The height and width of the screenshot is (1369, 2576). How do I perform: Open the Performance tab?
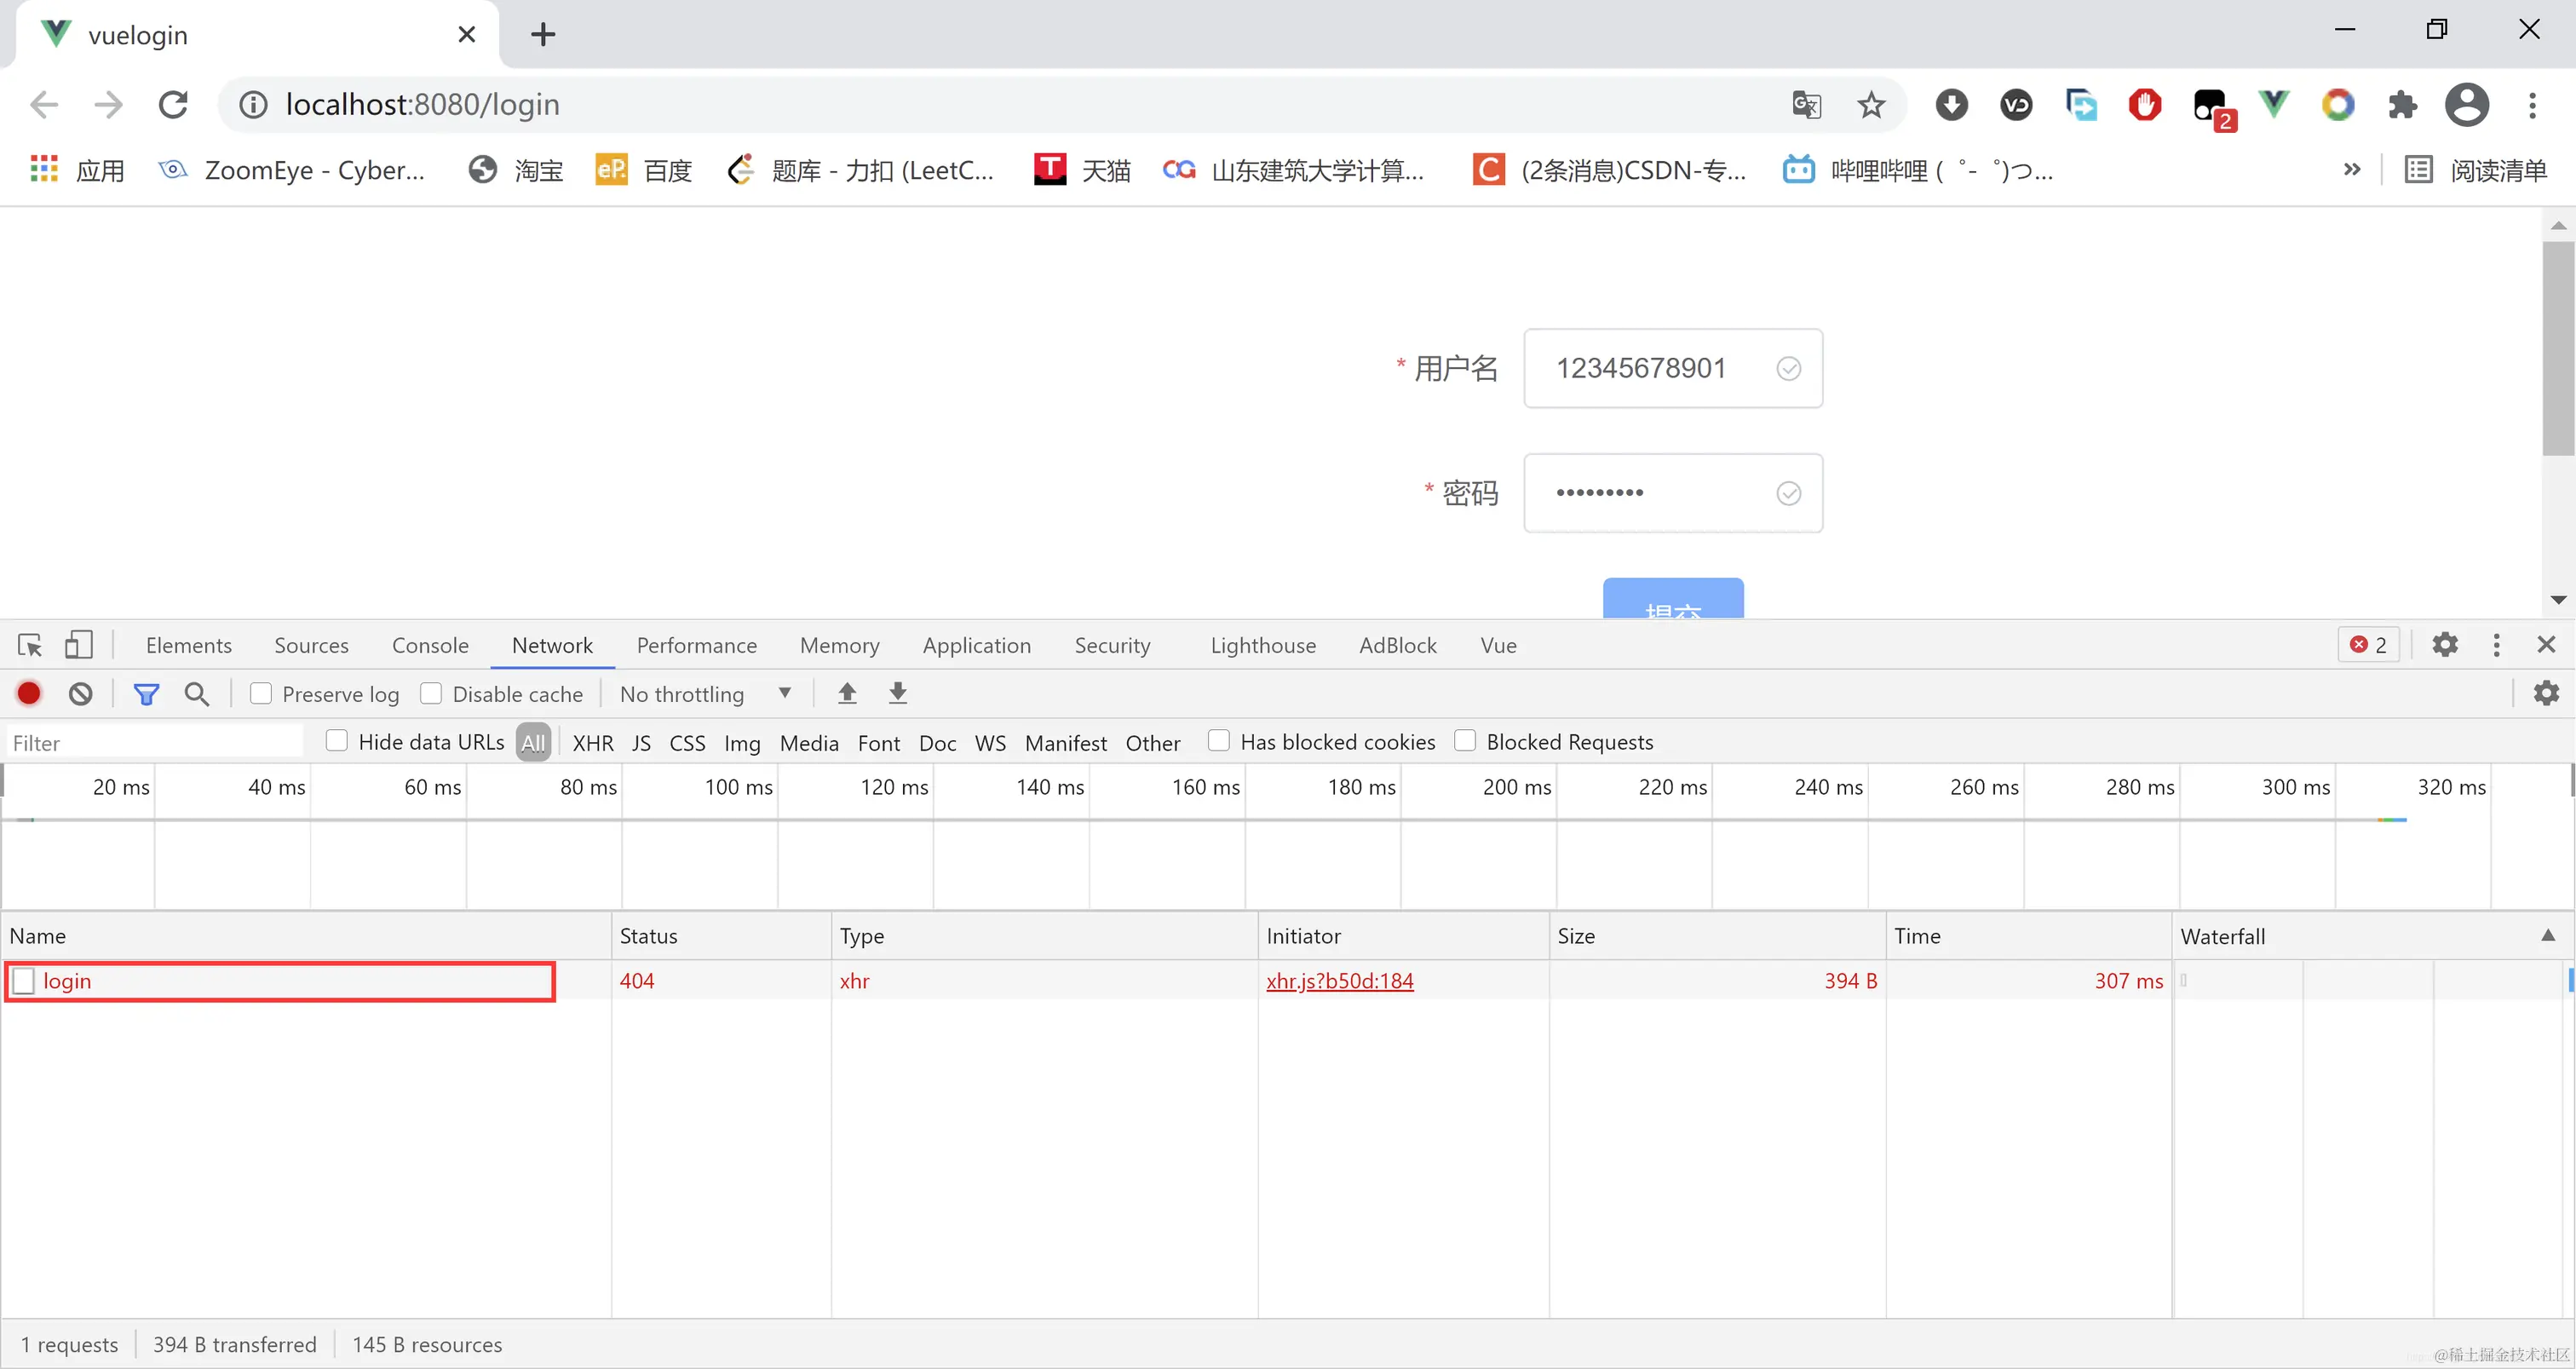[x=697, y=645]
